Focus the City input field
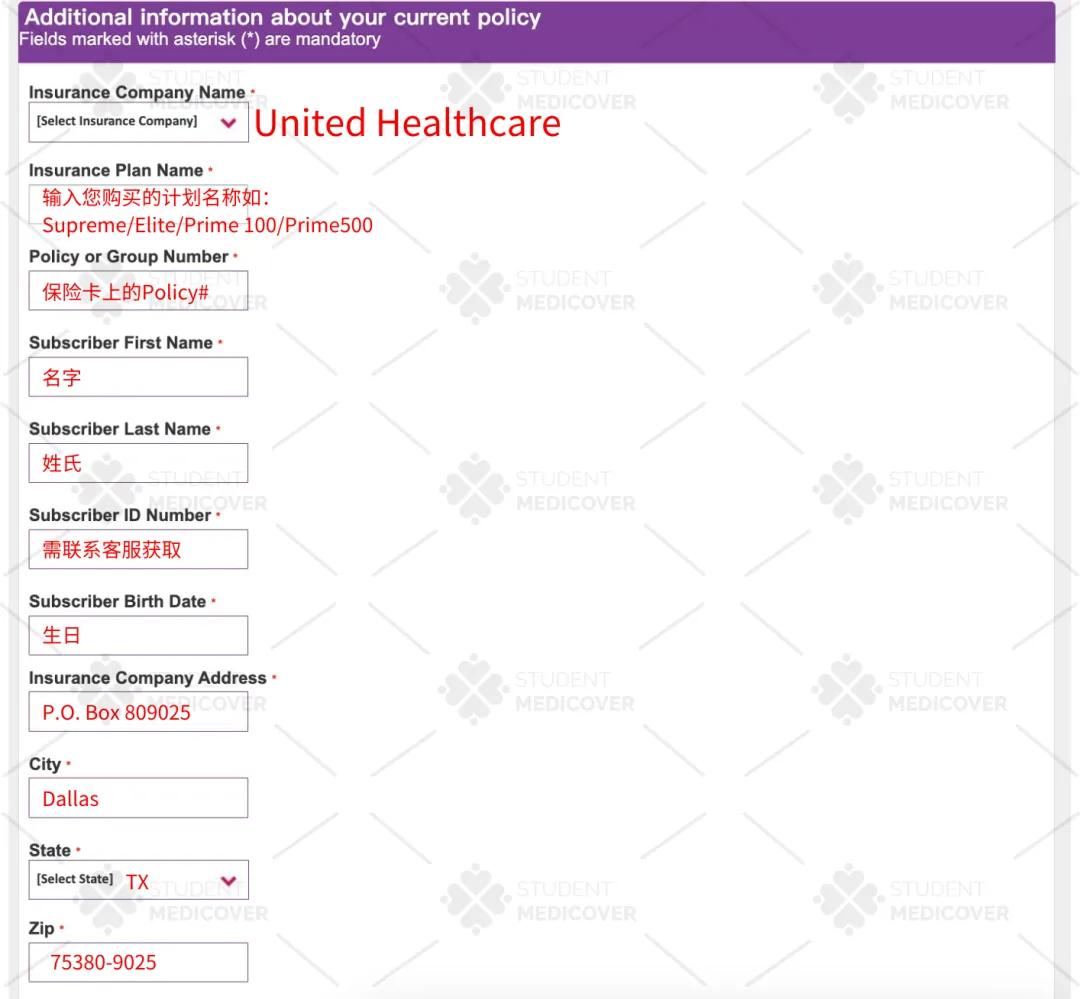1080x999 pixels. [138, 798]
